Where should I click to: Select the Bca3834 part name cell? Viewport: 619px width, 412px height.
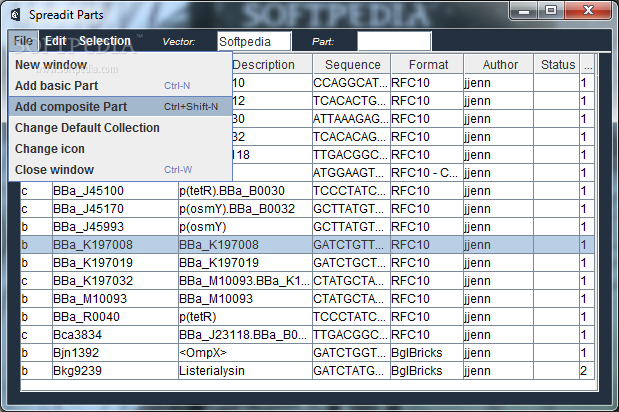(115, 335)
